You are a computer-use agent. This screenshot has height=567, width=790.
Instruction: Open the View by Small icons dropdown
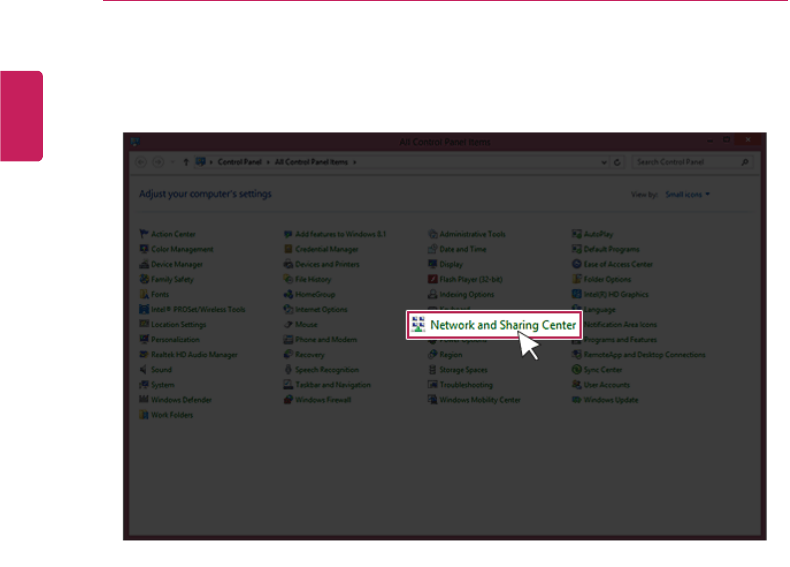(x=687, y=195)
